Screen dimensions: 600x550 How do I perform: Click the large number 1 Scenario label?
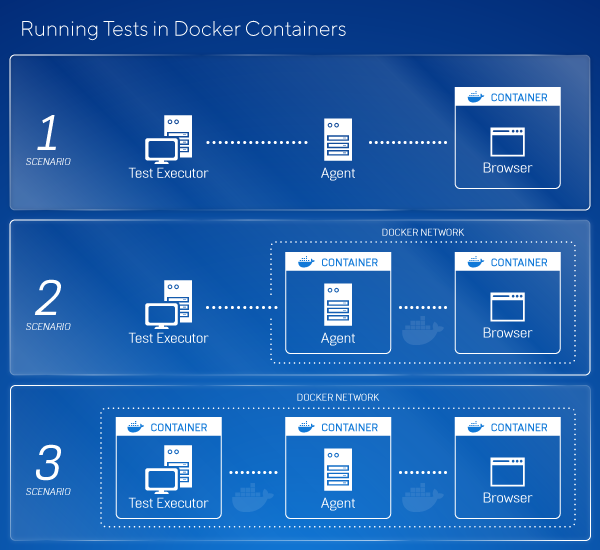[x=48, y=132]
